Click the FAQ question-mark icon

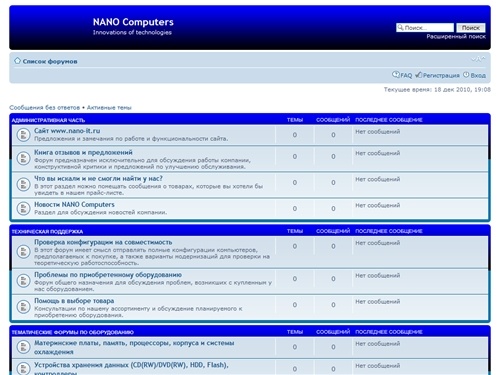[396, 75]
